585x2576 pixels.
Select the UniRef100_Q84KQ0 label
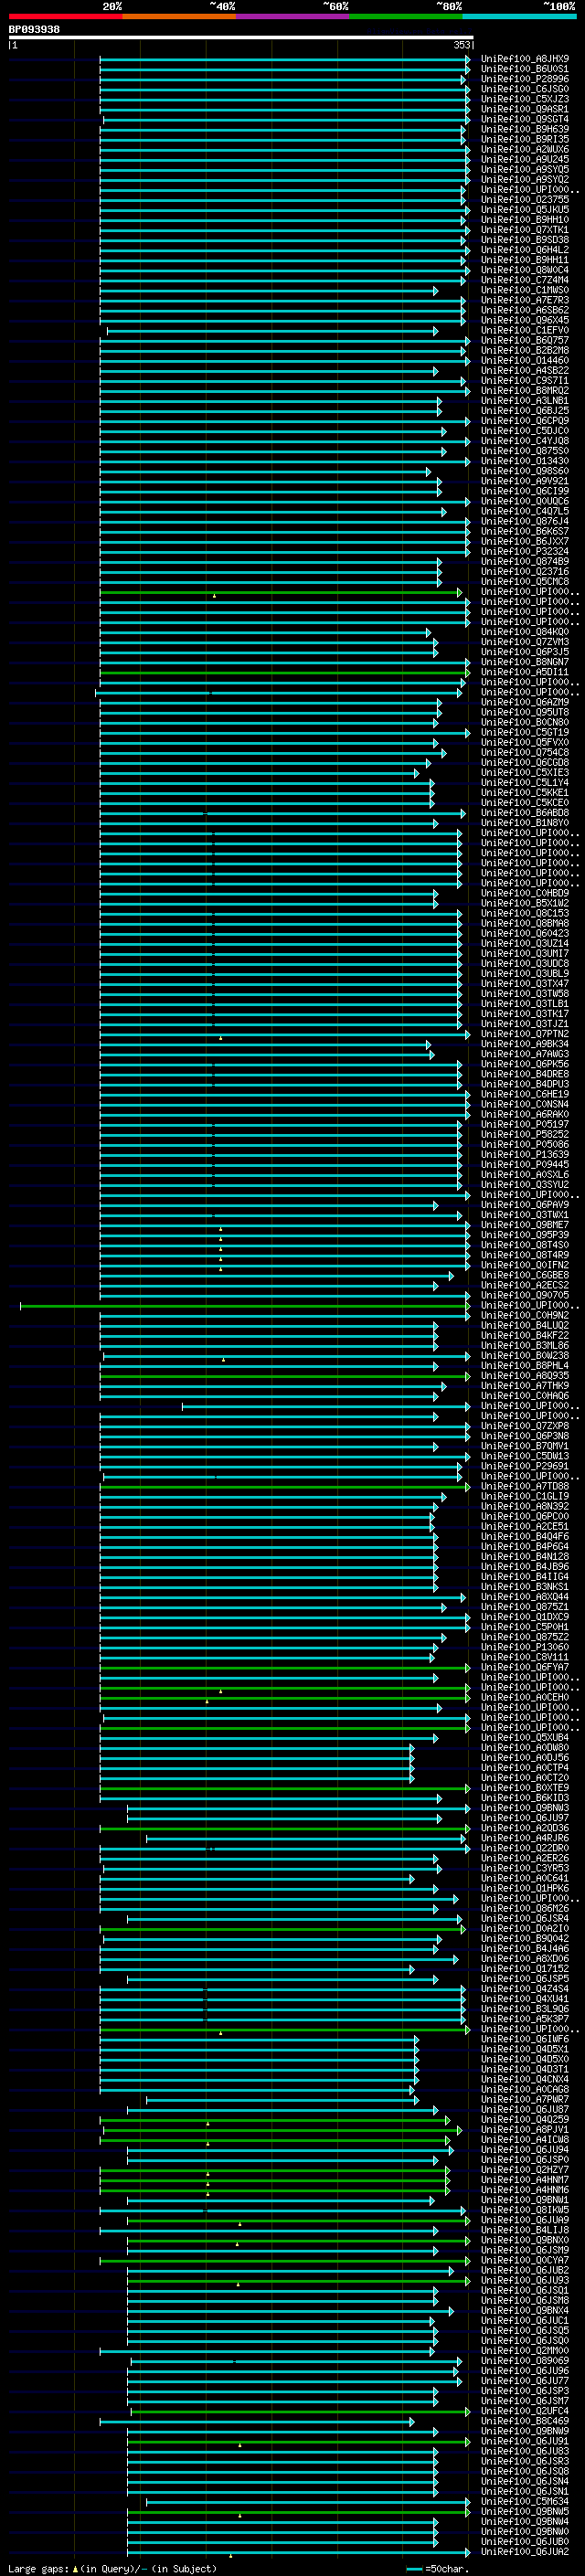click(x=525, y=632)
